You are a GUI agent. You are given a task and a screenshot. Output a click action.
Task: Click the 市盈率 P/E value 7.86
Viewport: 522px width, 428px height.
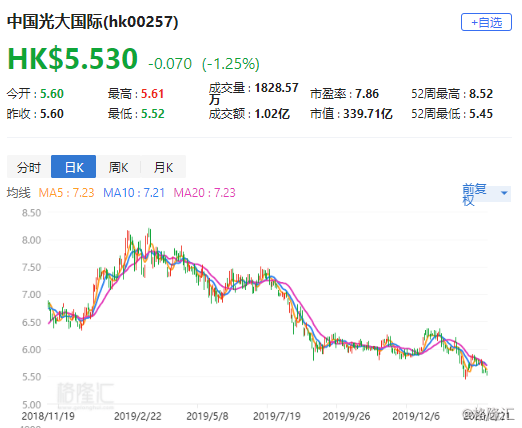point(367,94)
